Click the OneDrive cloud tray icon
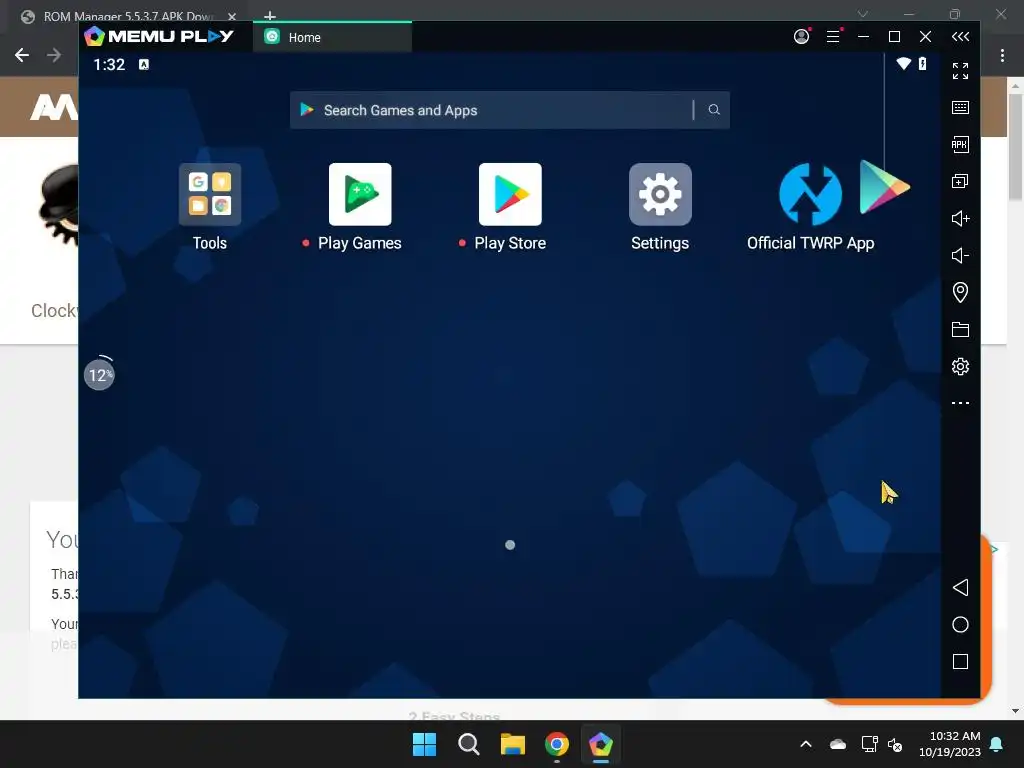This screenshot has width=1024, height=768. coord(837,744)
